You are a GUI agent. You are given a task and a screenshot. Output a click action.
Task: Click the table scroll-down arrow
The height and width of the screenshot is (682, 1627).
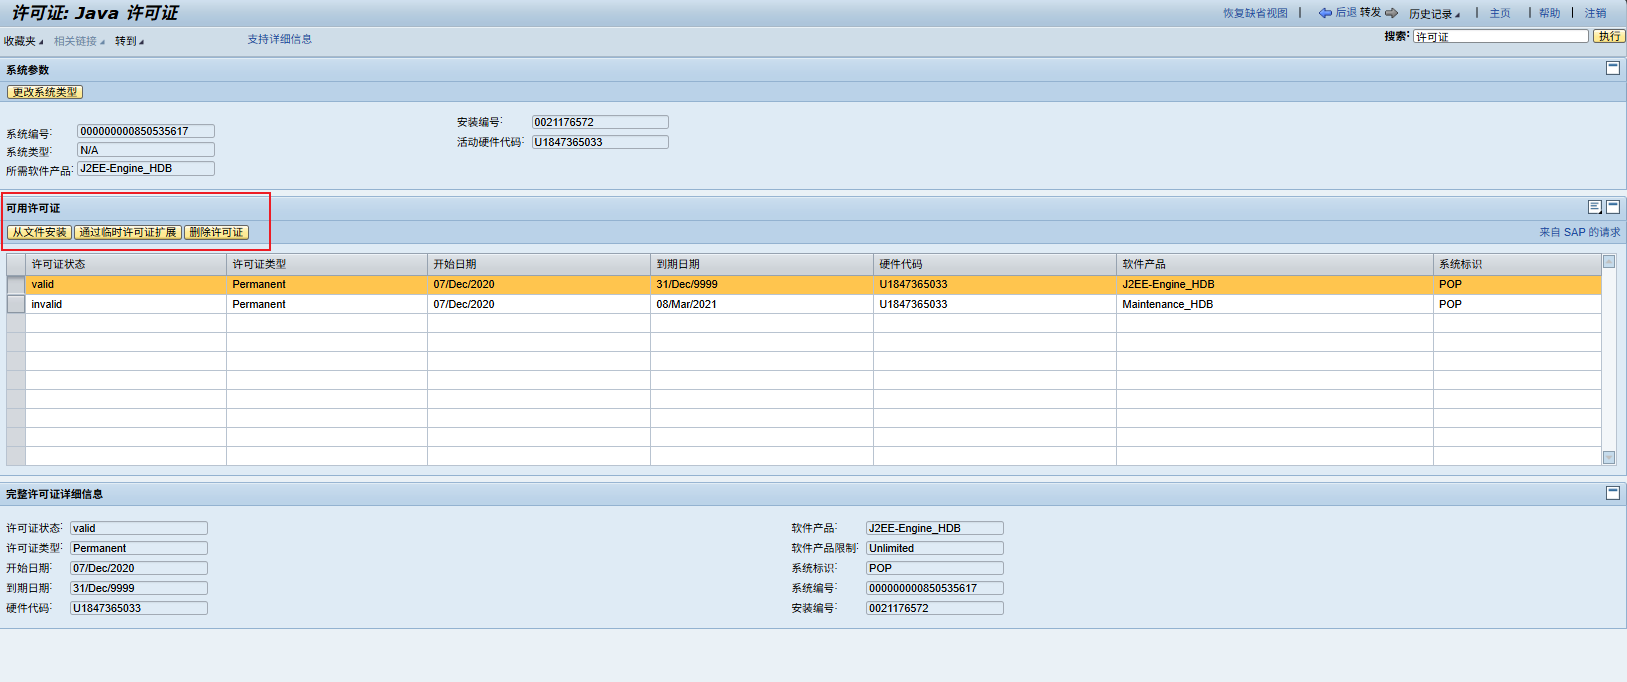pos(1609,458)
